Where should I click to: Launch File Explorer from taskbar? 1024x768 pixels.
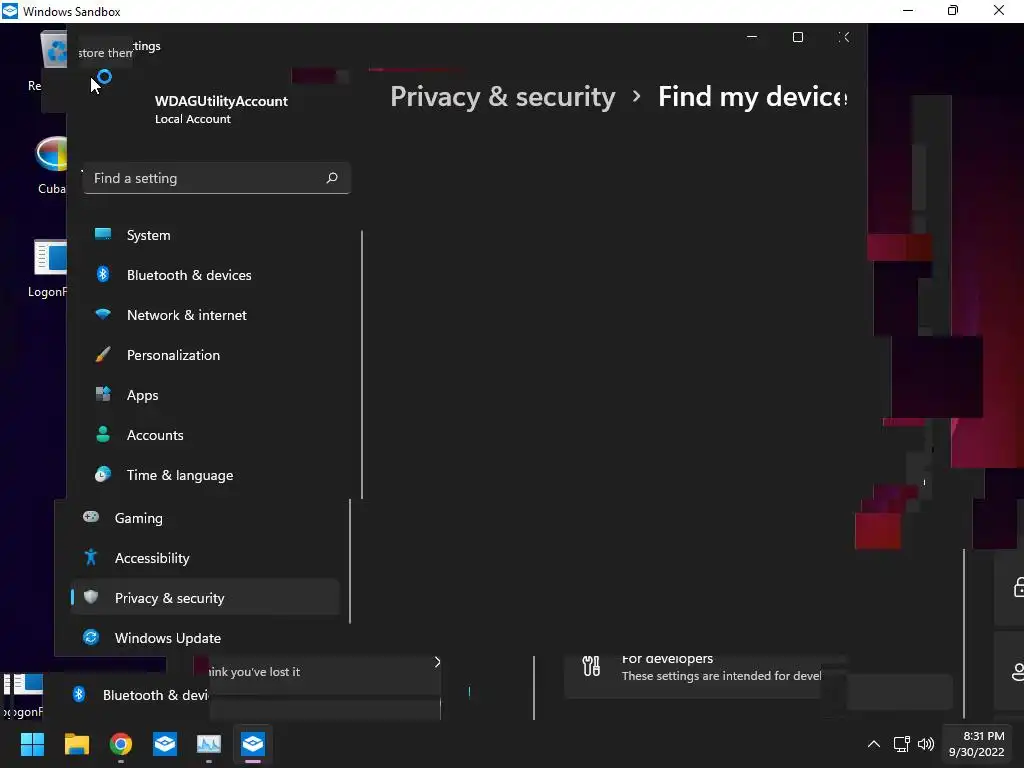pos(76,744)
